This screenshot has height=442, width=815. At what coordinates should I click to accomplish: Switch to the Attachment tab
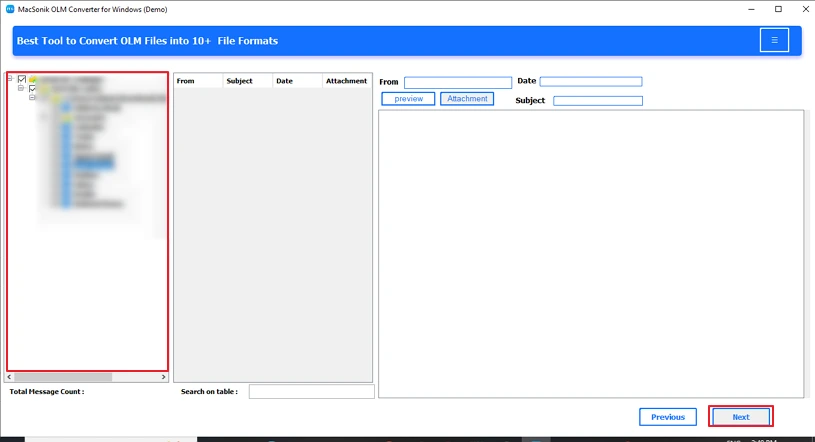[x=467, y=99]
